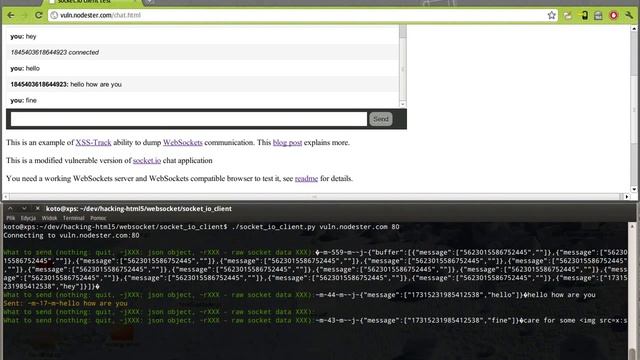
Task: Click the 'hello how are you' chat message
Action: pyautogui.click(x=66, y=84)
